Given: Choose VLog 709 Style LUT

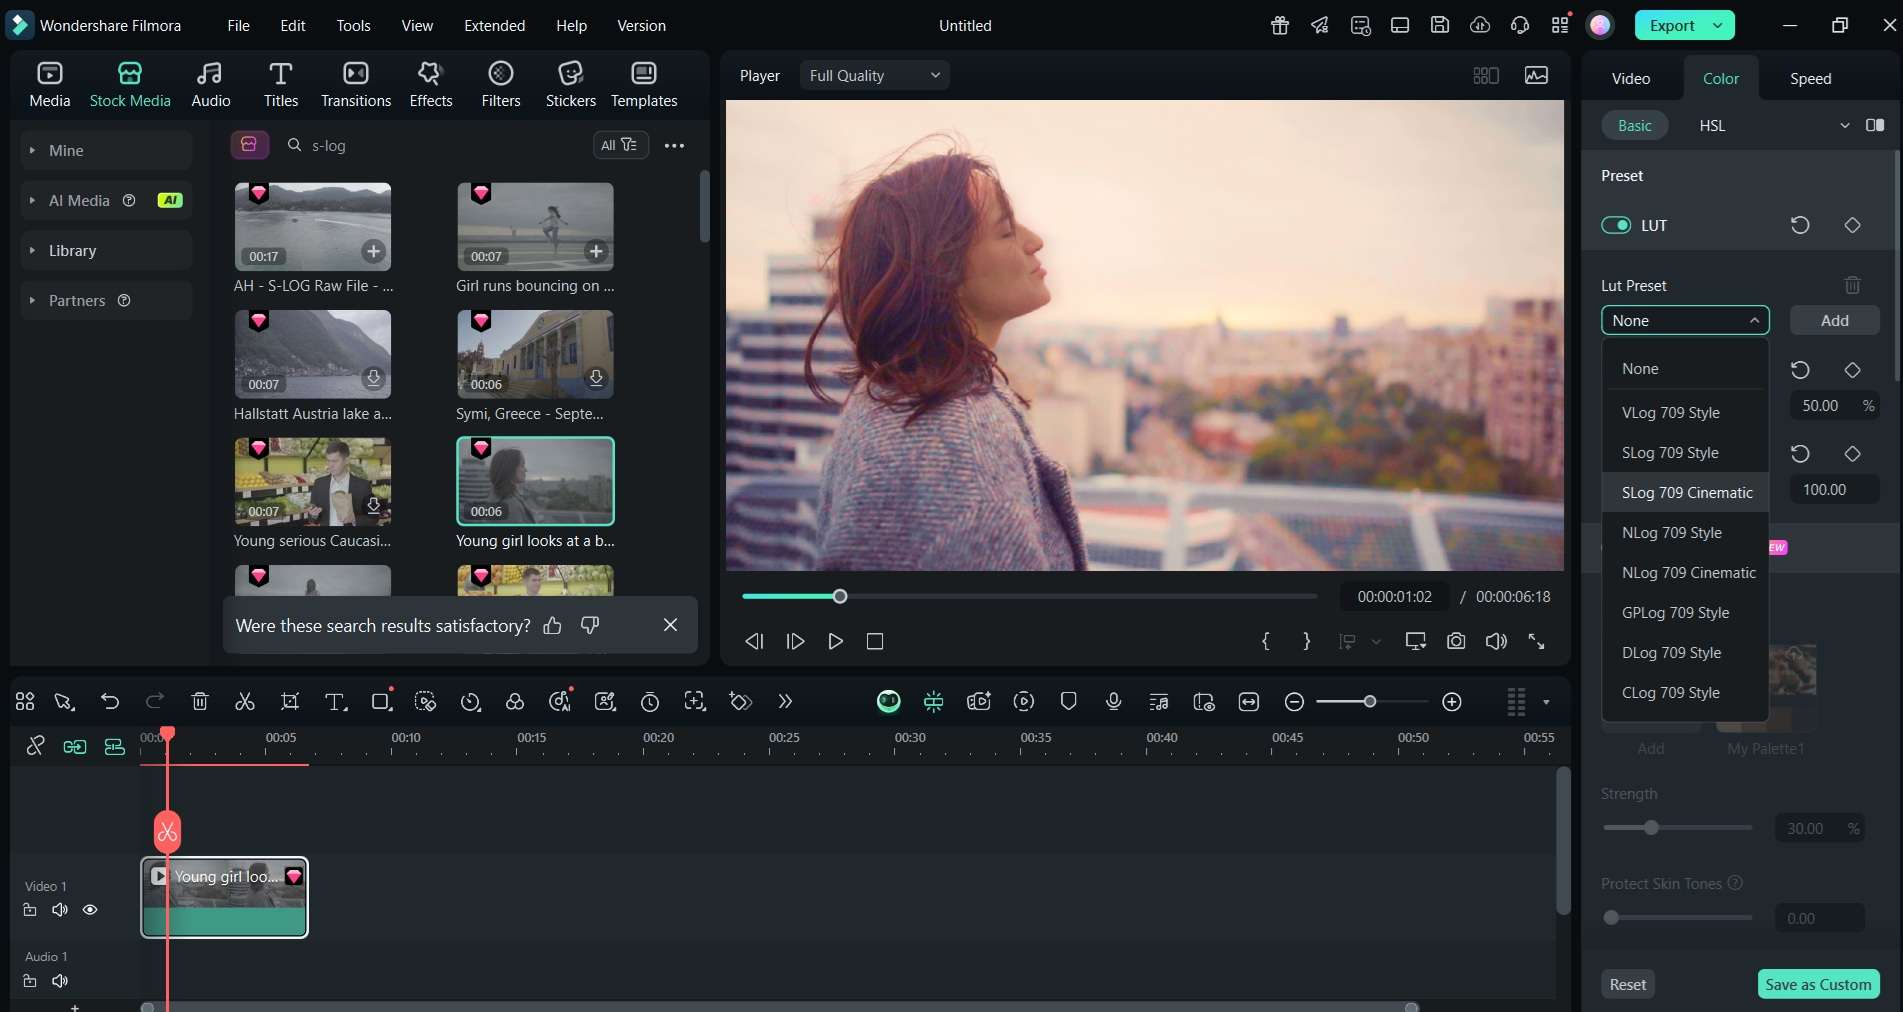Looking at the screenshot, I should coord(1686,412).
